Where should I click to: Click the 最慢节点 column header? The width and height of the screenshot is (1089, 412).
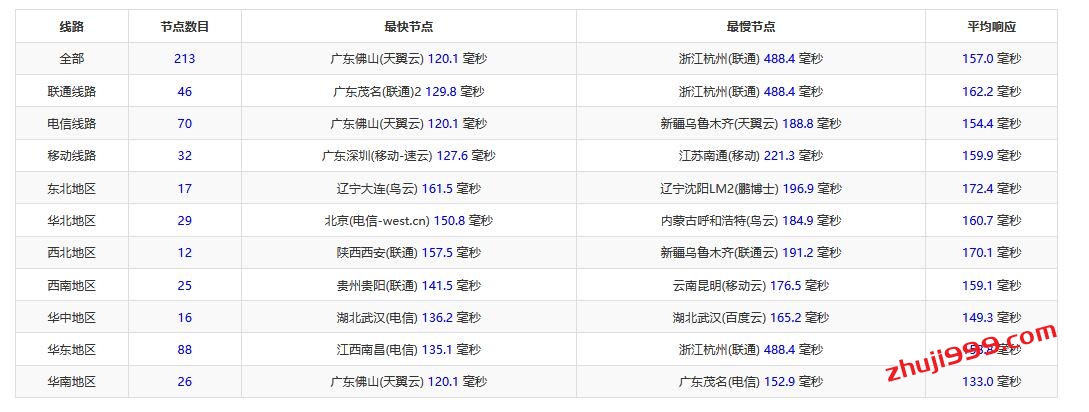751,27
